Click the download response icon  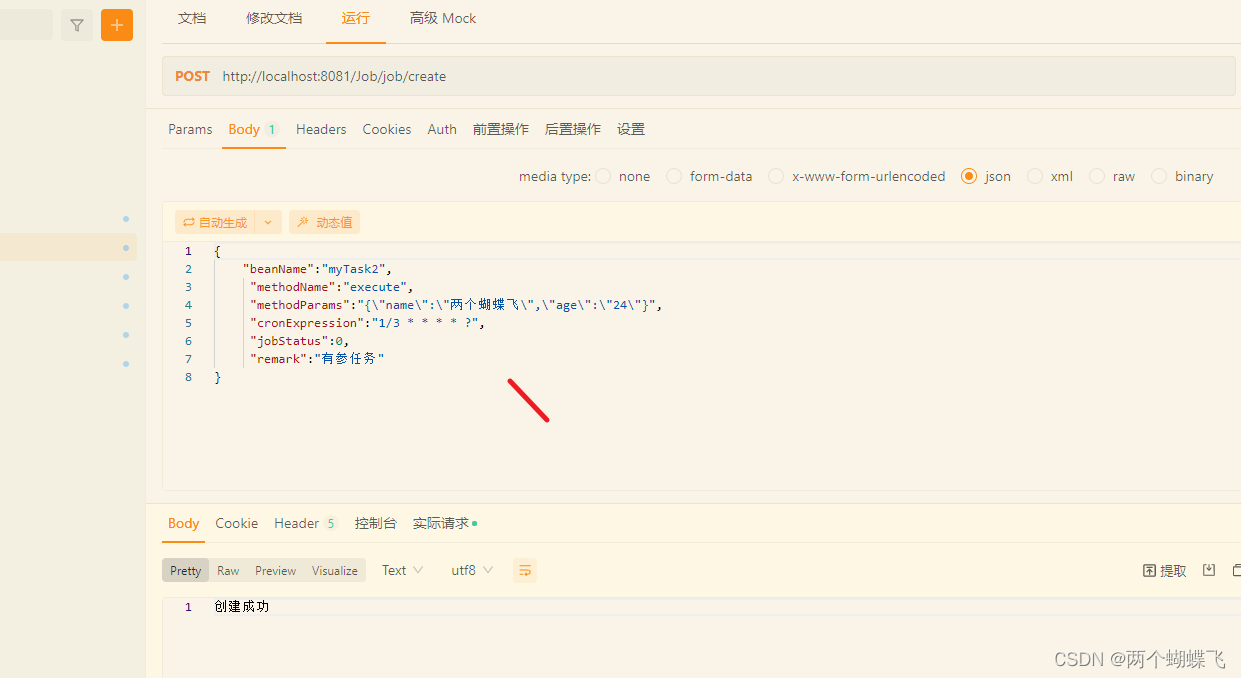1209,570
